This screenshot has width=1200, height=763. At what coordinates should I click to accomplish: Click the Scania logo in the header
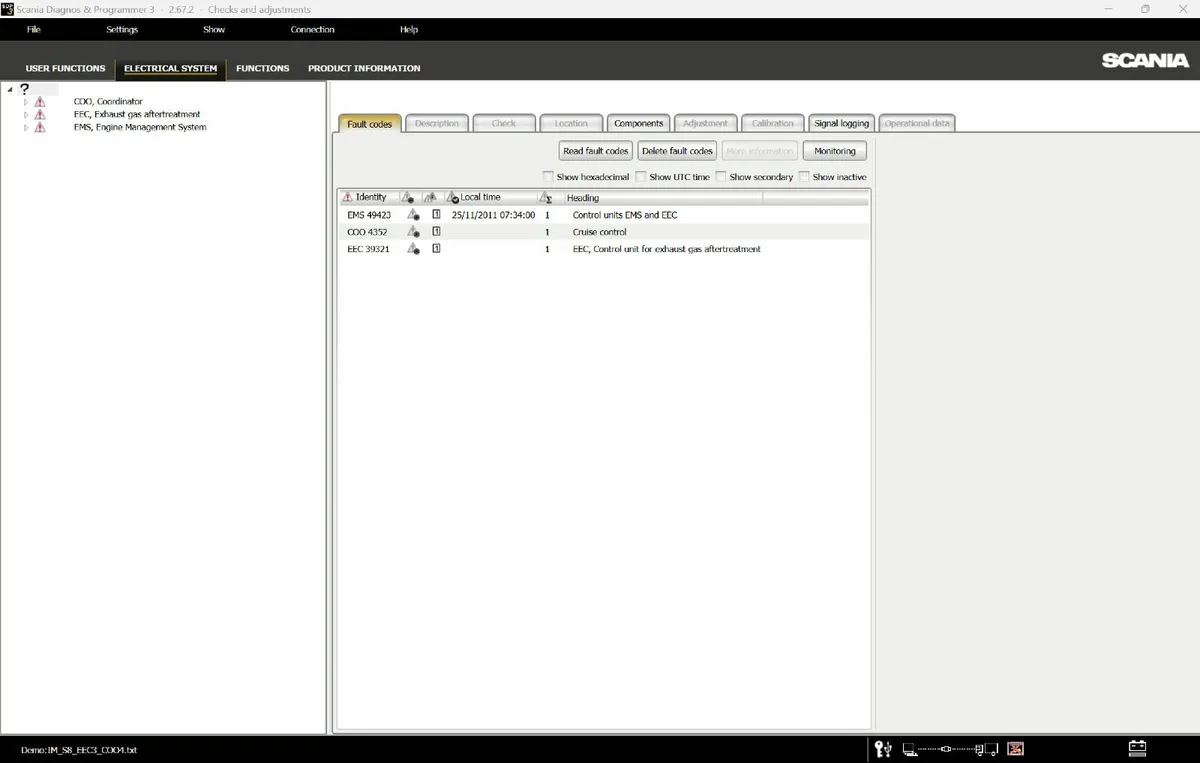(x=1144, y=60)
